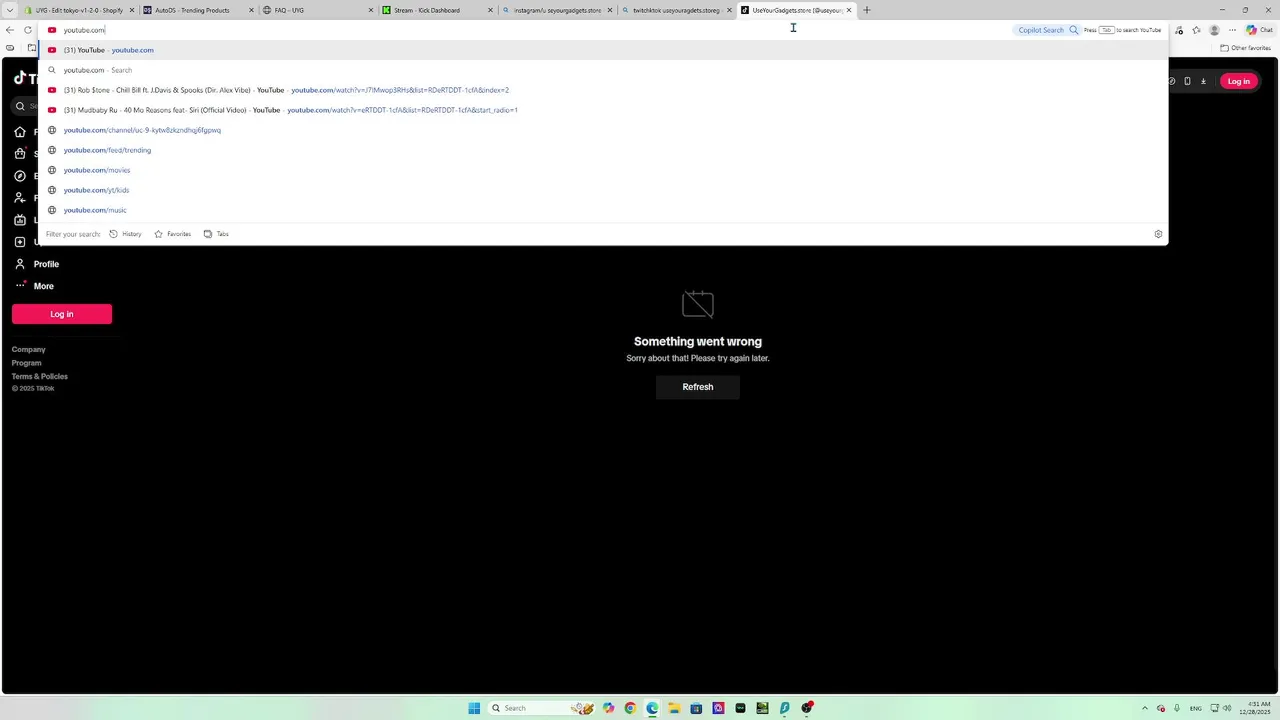Open address bar suggestion settings gear
The height and width of the screenshot is (720, 1280).
pos(1158,234)
